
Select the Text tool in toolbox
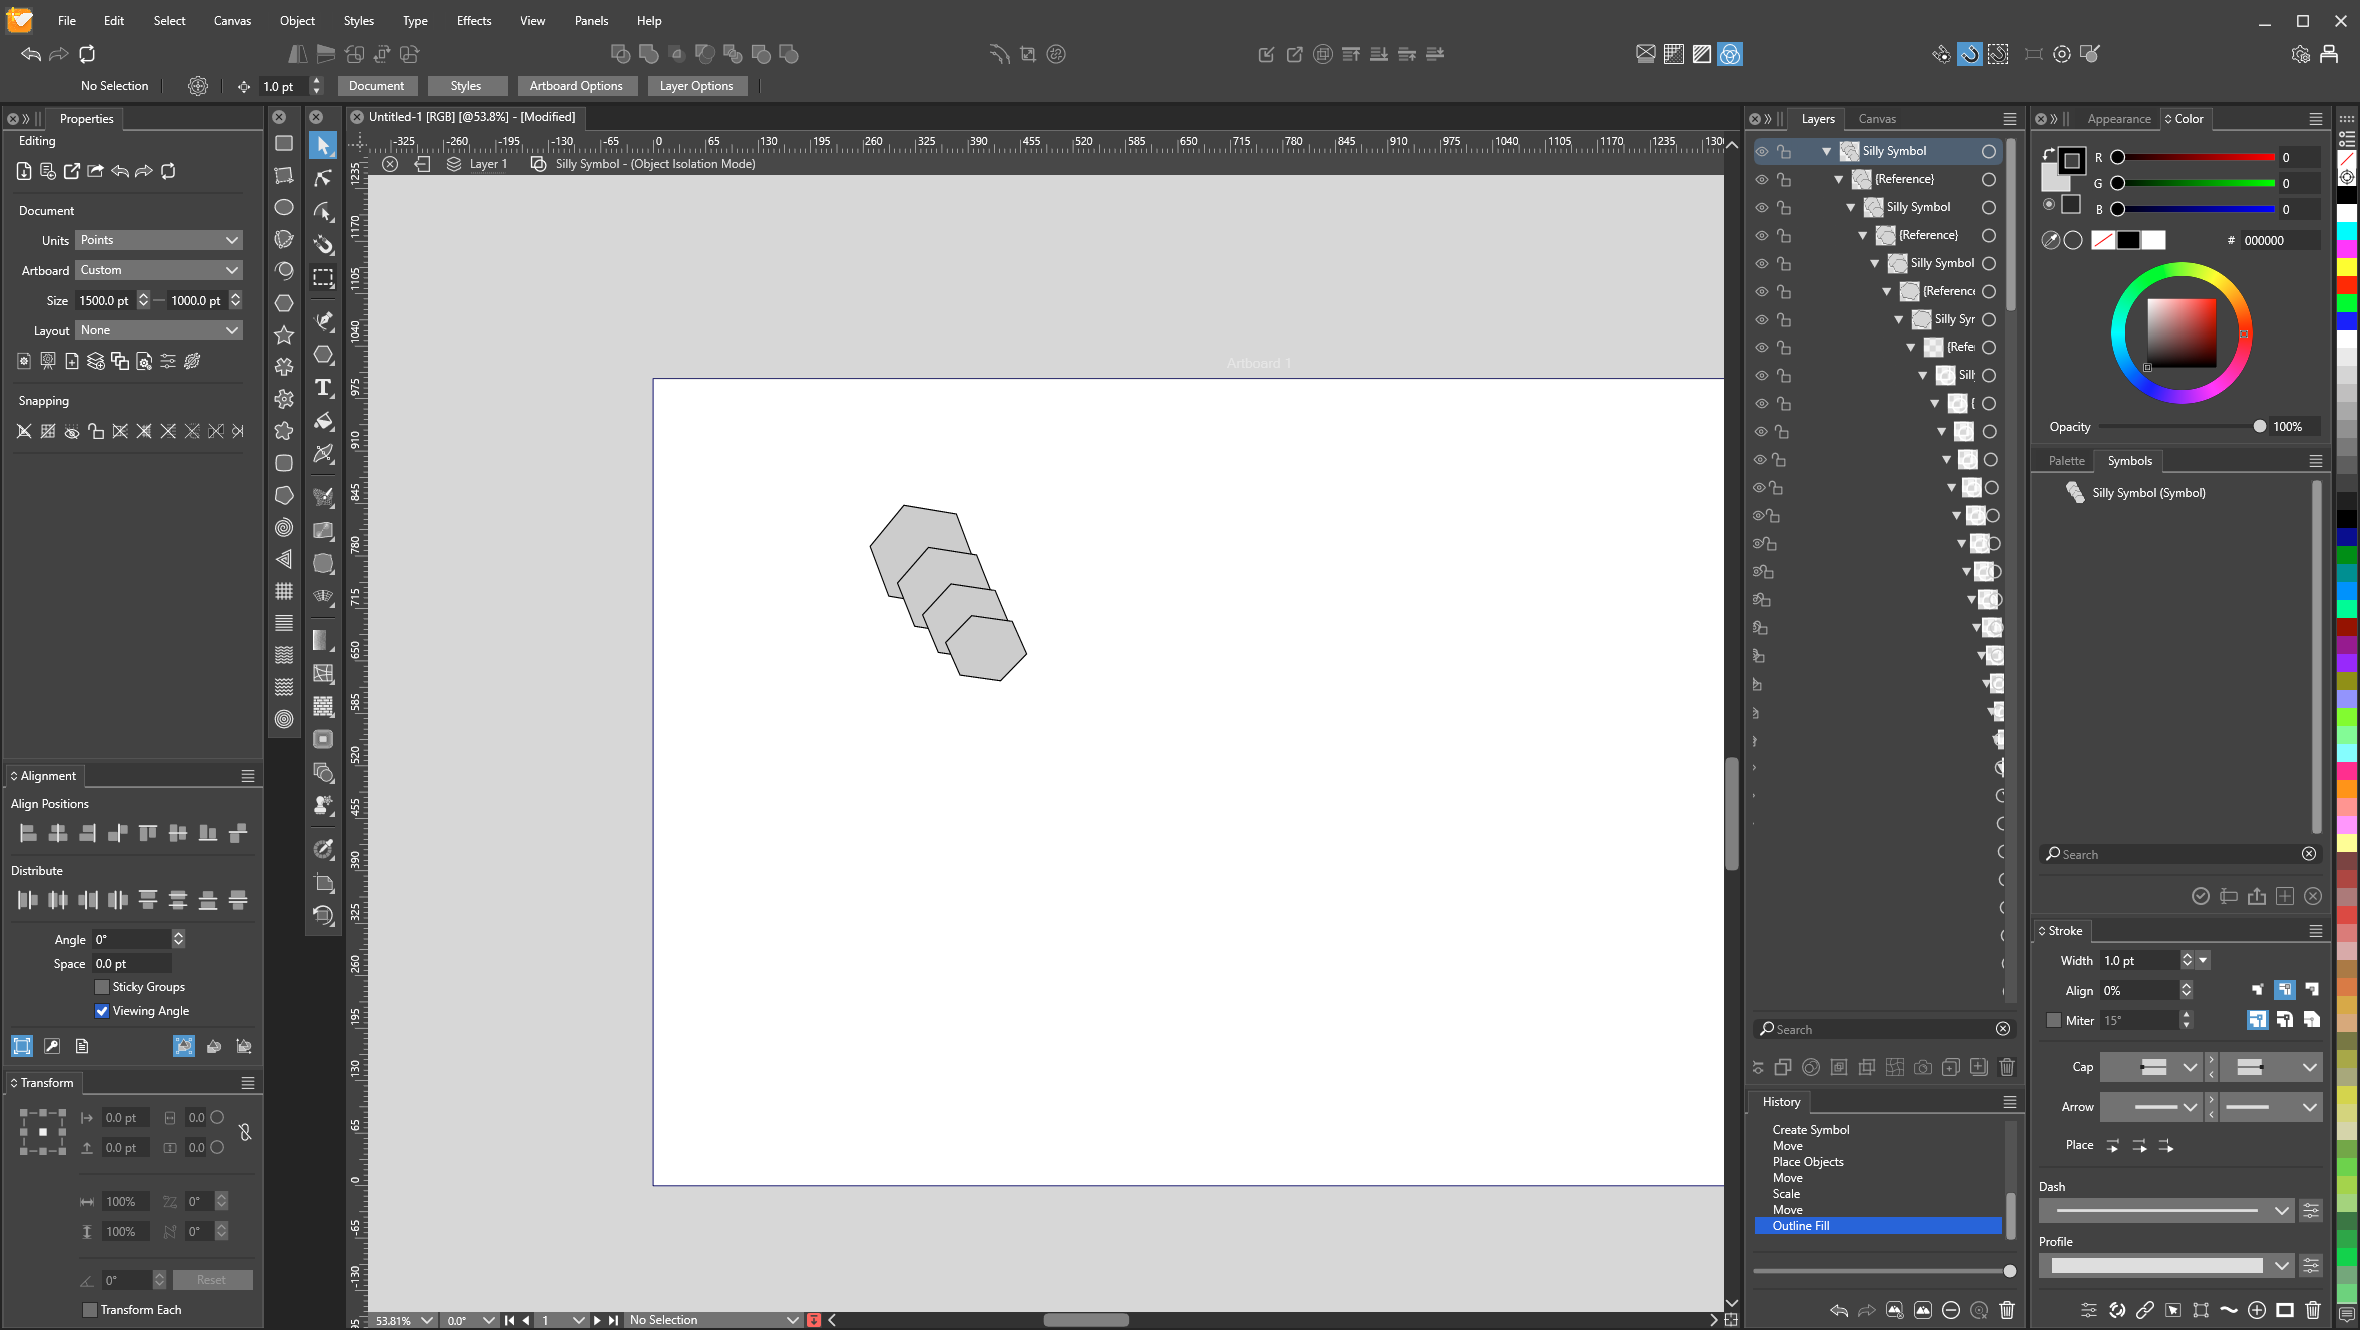(x=323, y=388)
